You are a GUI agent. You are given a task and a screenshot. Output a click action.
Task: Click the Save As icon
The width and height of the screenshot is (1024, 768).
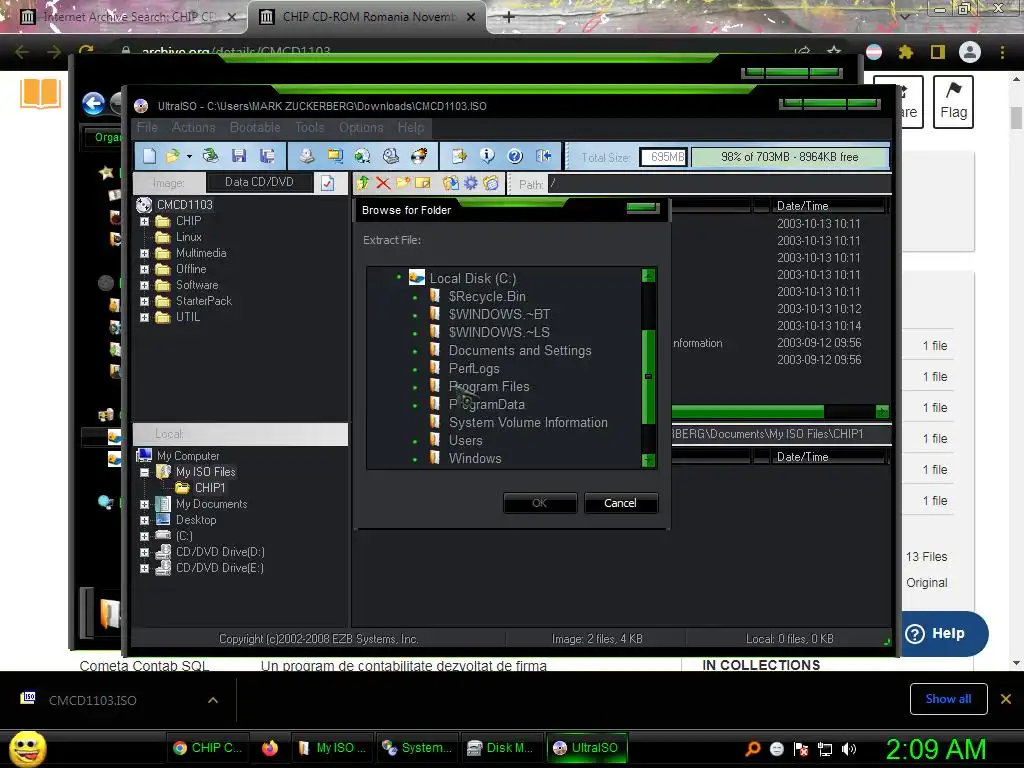267,156
